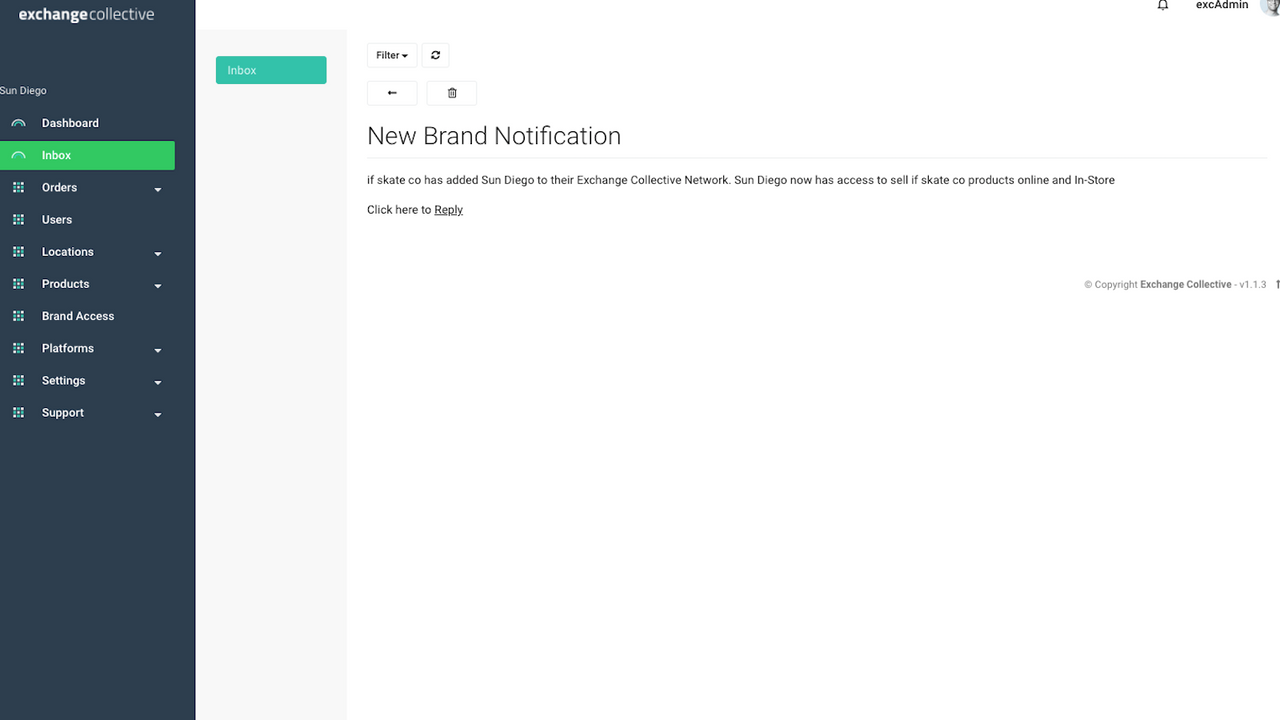The width and height of the screenshot is (1280, 720).
Task: Open the Products menu item
Action: click(65, 283)
